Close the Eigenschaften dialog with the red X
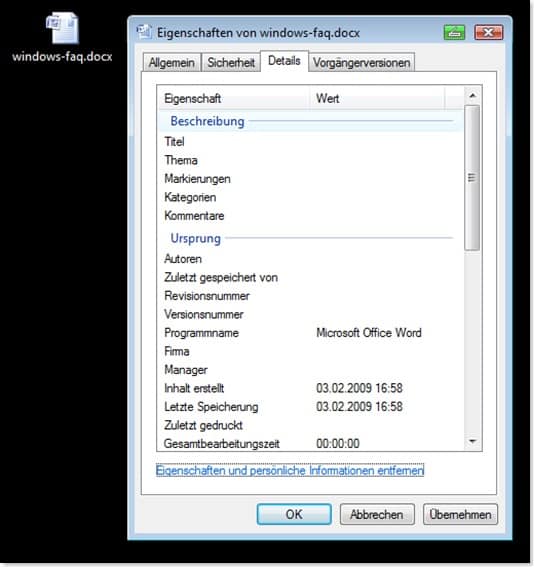The image size is (534, 567). (488, 33)
